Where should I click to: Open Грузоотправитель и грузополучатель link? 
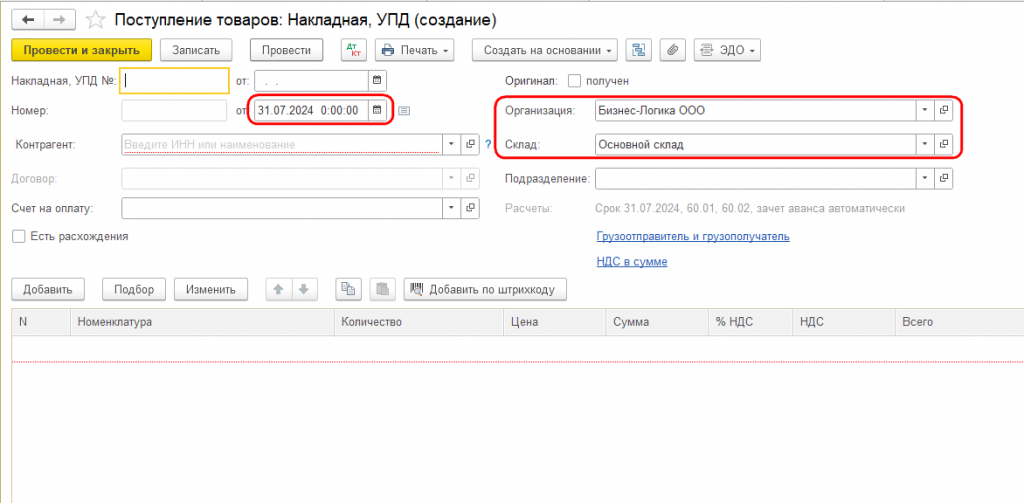[693, 236]
